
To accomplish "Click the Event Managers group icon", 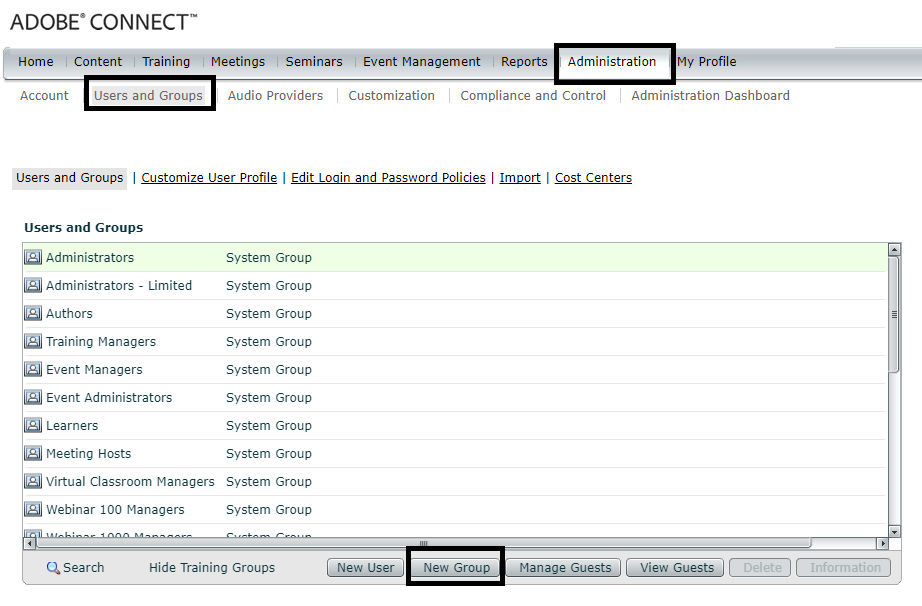I will click(x=33, y=370).
